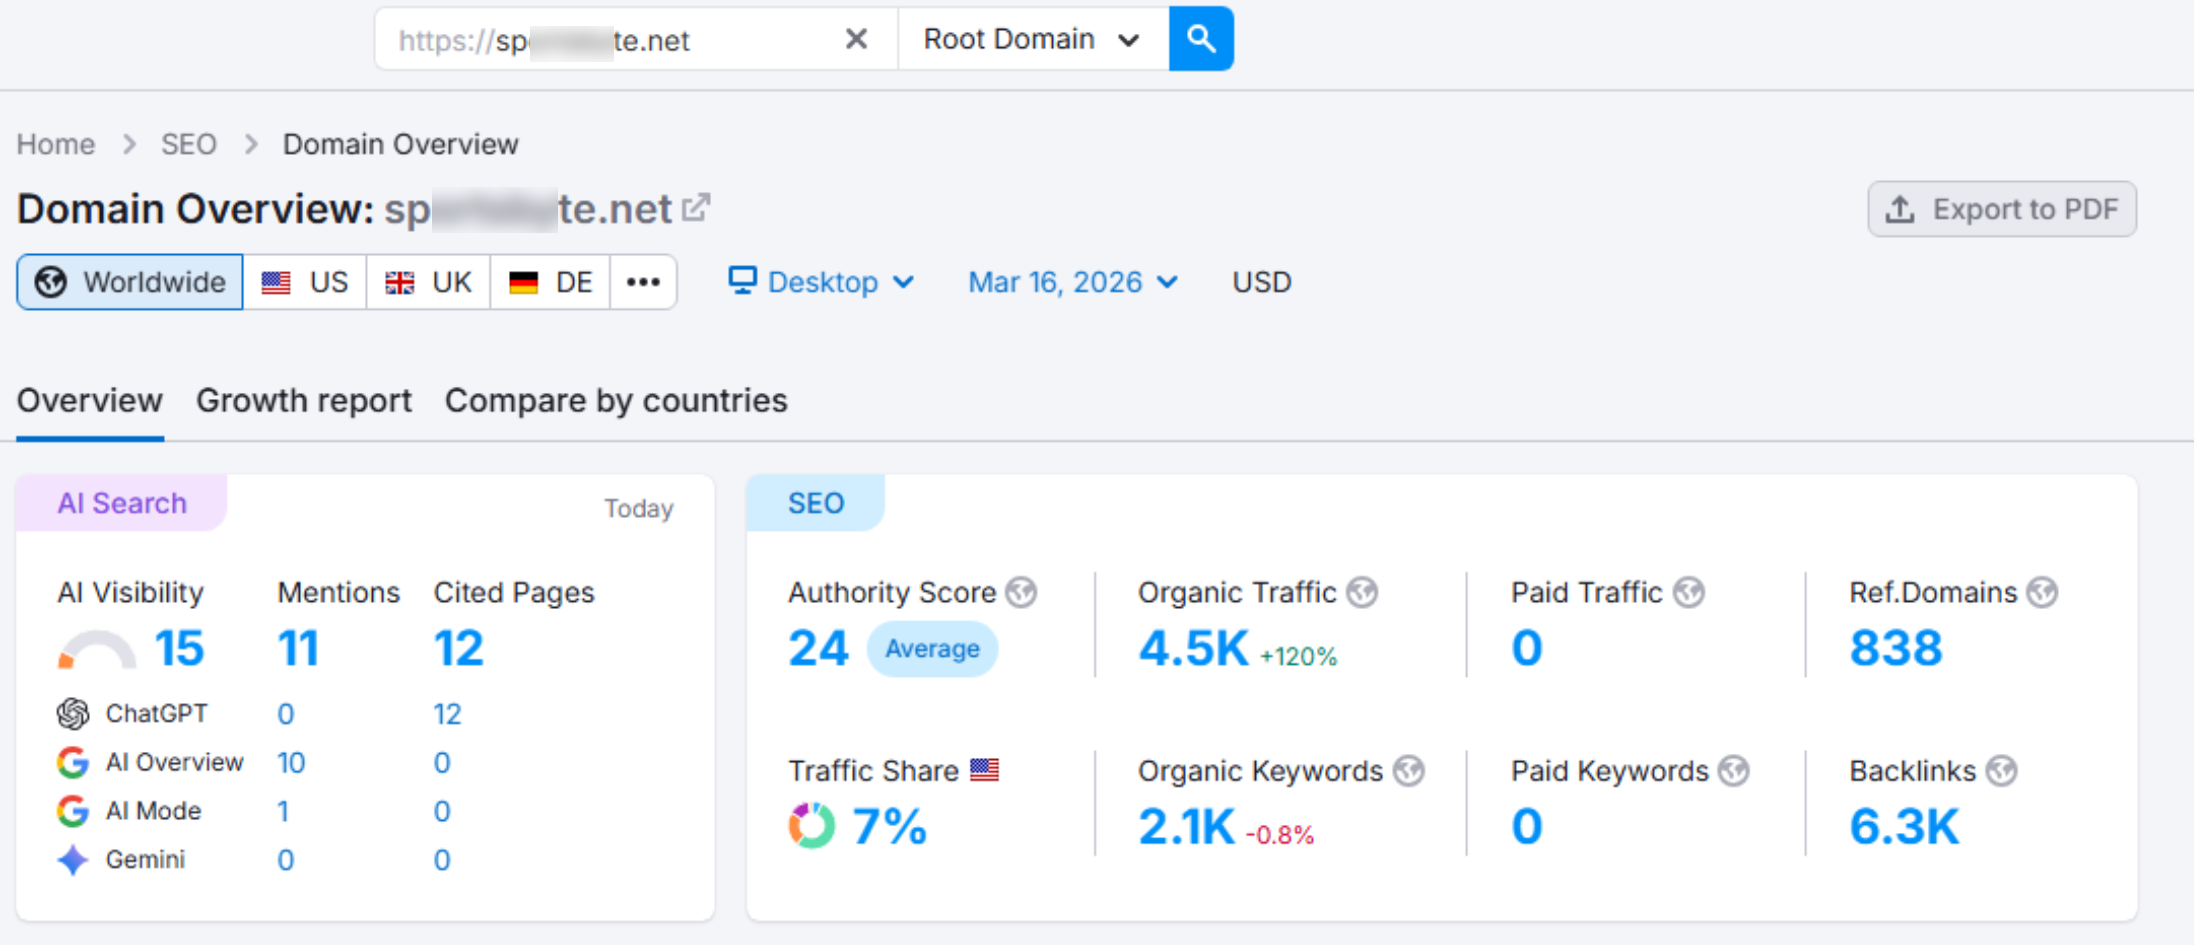The image size is (2194, 945).
Task: Click Export to PDF
Action: (2001, 209)
